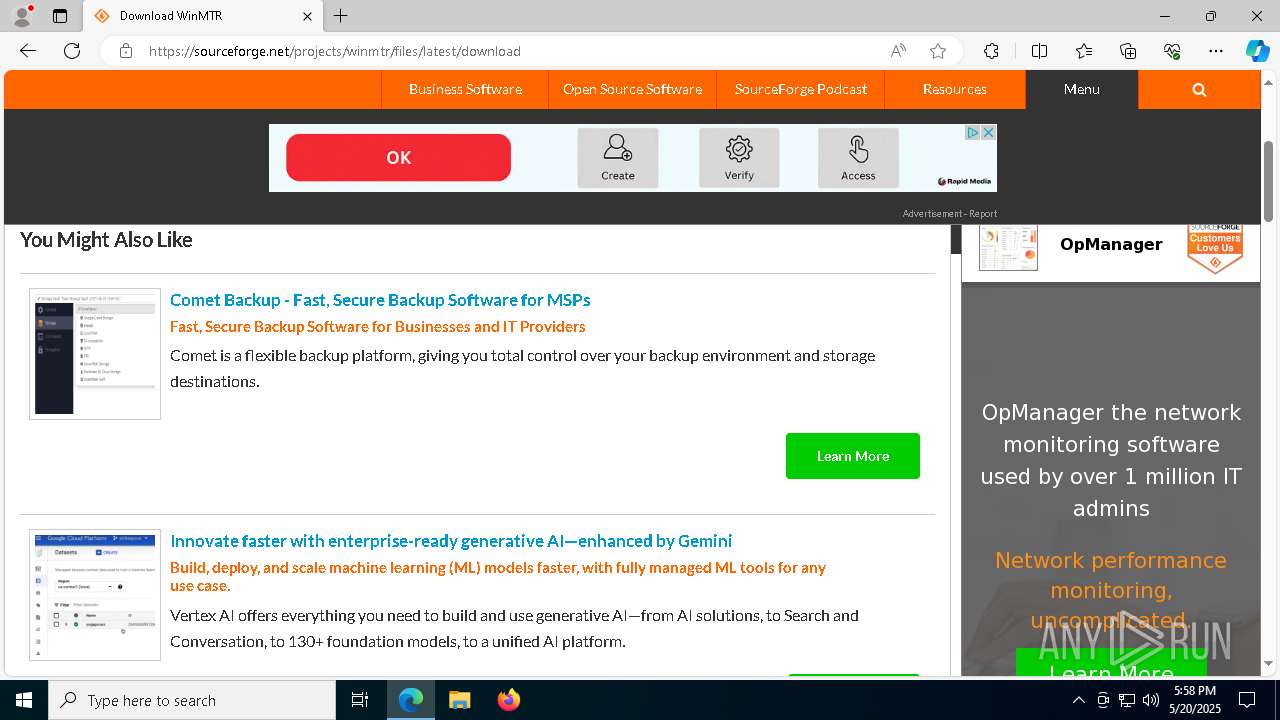Open Extensions puzzle icon

991,51
